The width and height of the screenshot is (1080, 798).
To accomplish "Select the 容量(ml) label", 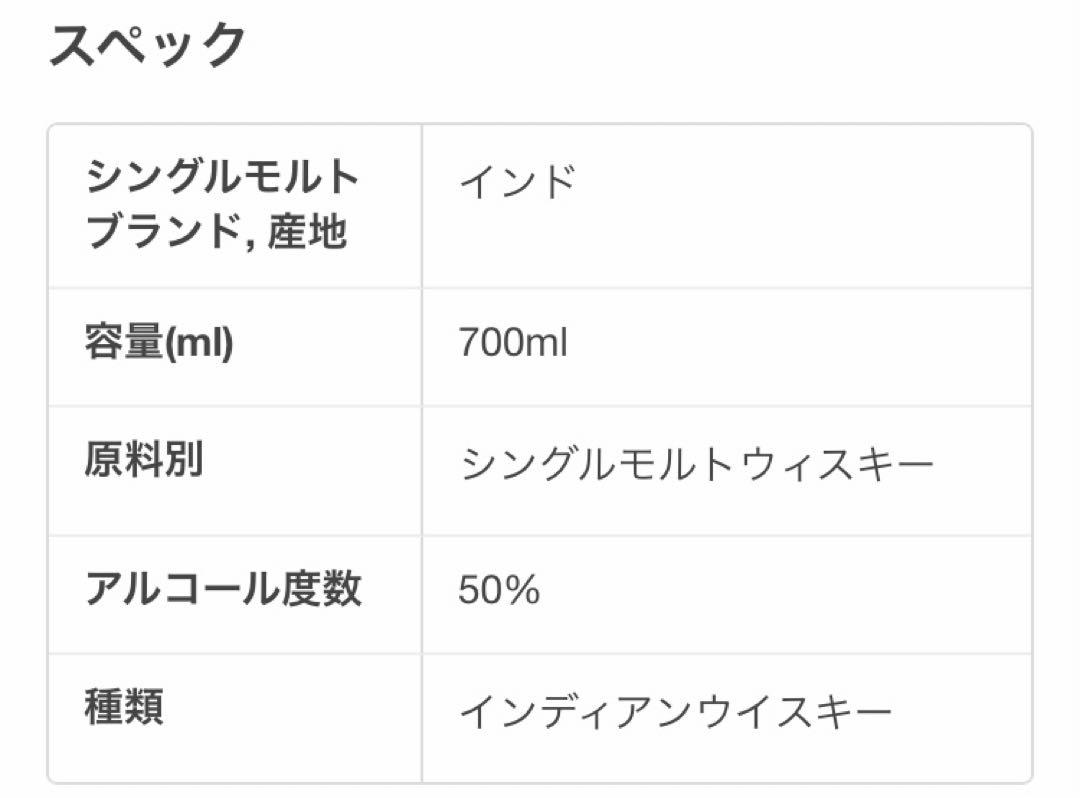I will point(159,342).
